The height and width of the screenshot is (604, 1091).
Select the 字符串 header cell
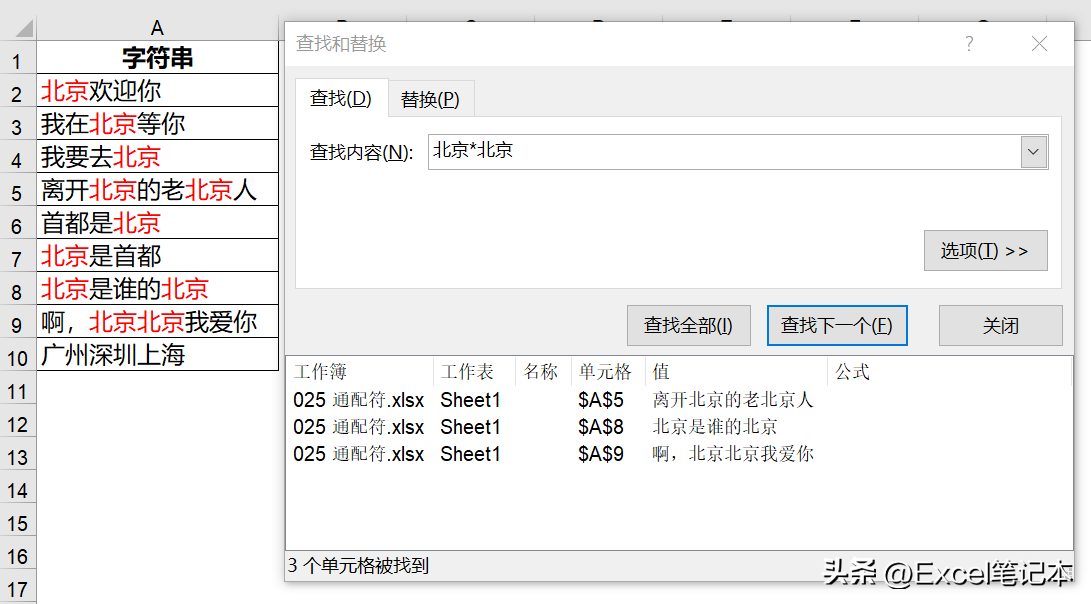tap(157, 57)
